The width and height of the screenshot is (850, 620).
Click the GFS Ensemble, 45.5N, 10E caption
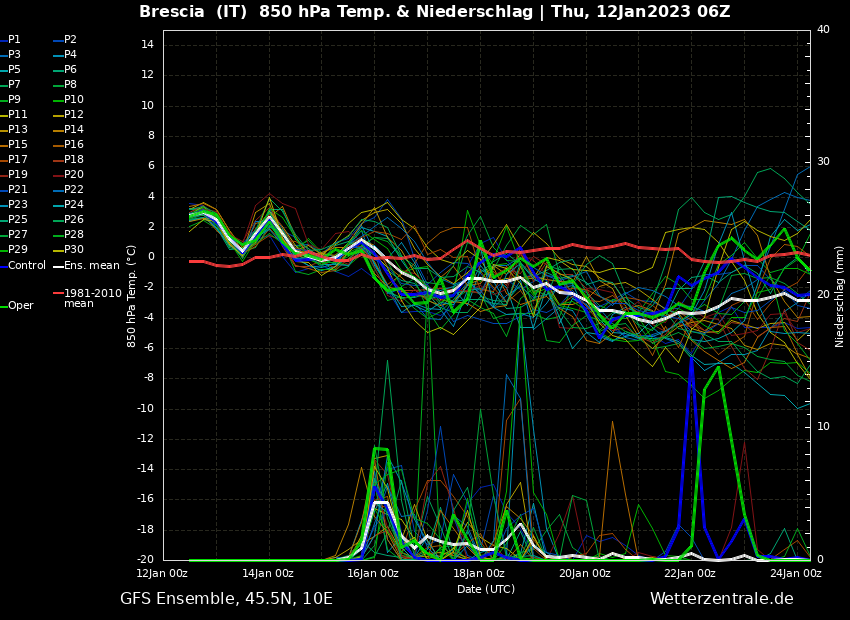226,599
